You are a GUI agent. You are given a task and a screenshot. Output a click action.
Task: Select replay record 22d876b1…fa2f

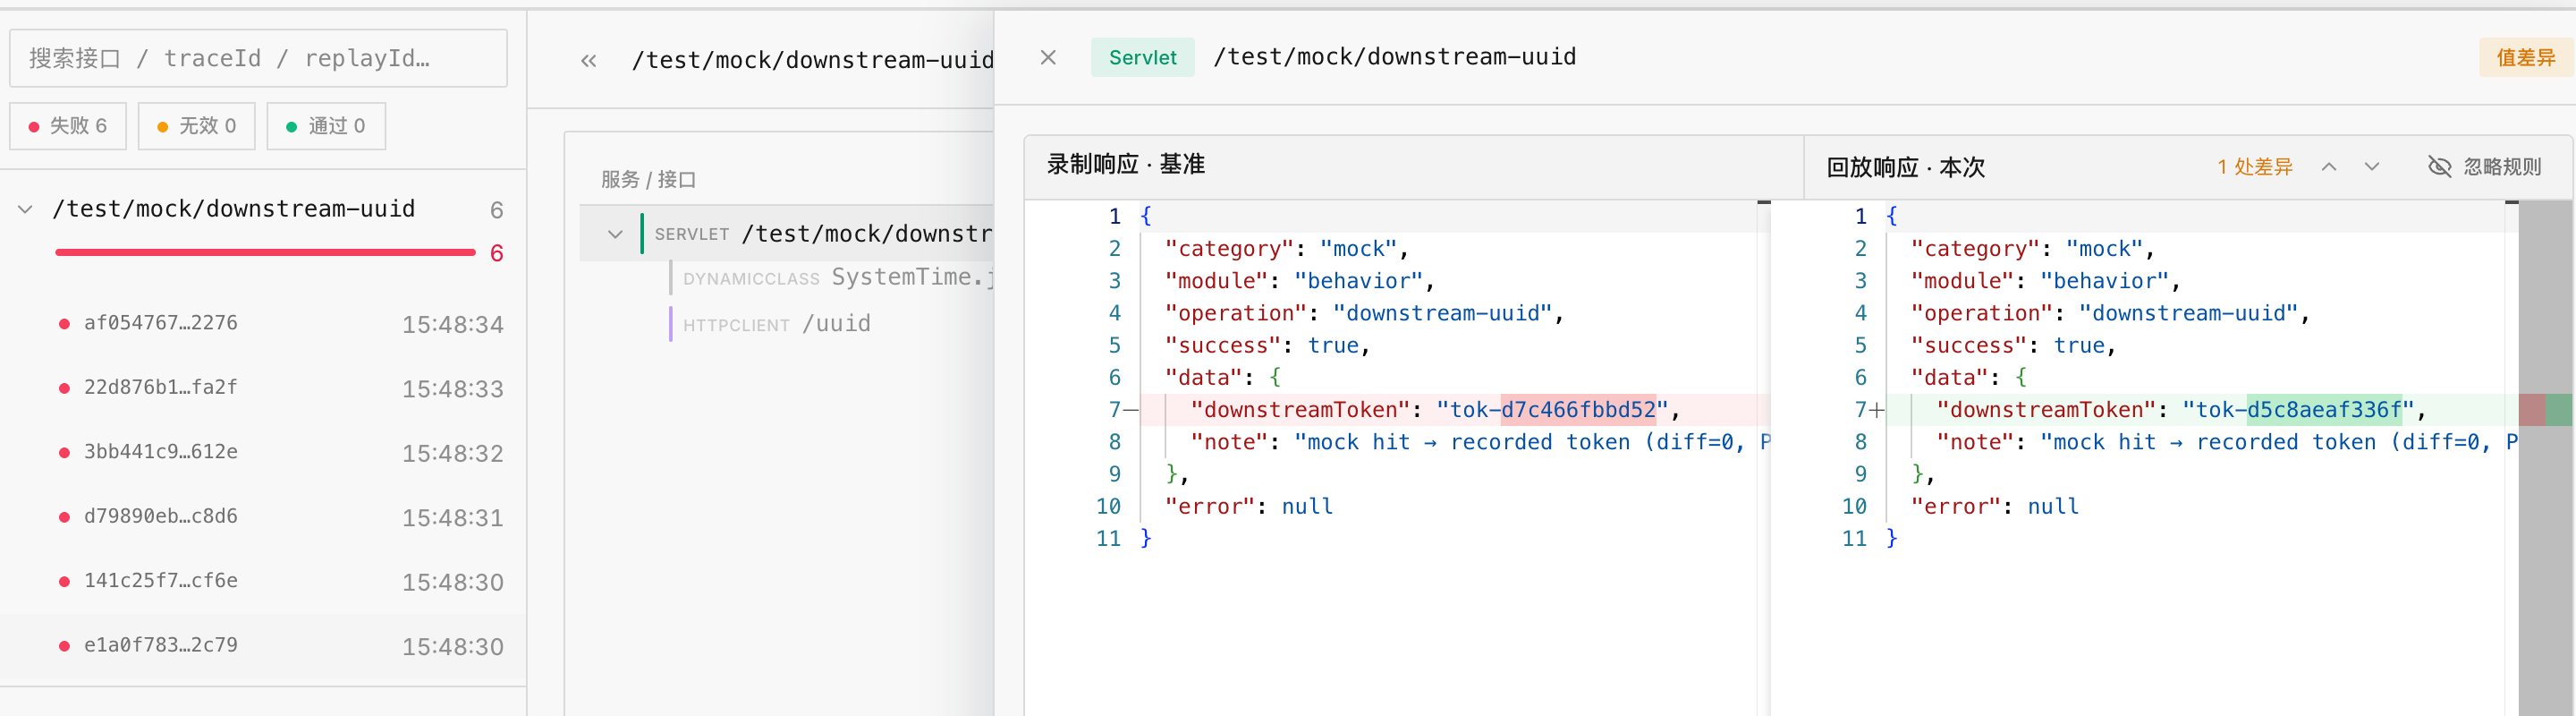pyautogui.click(x=263, y=388)
